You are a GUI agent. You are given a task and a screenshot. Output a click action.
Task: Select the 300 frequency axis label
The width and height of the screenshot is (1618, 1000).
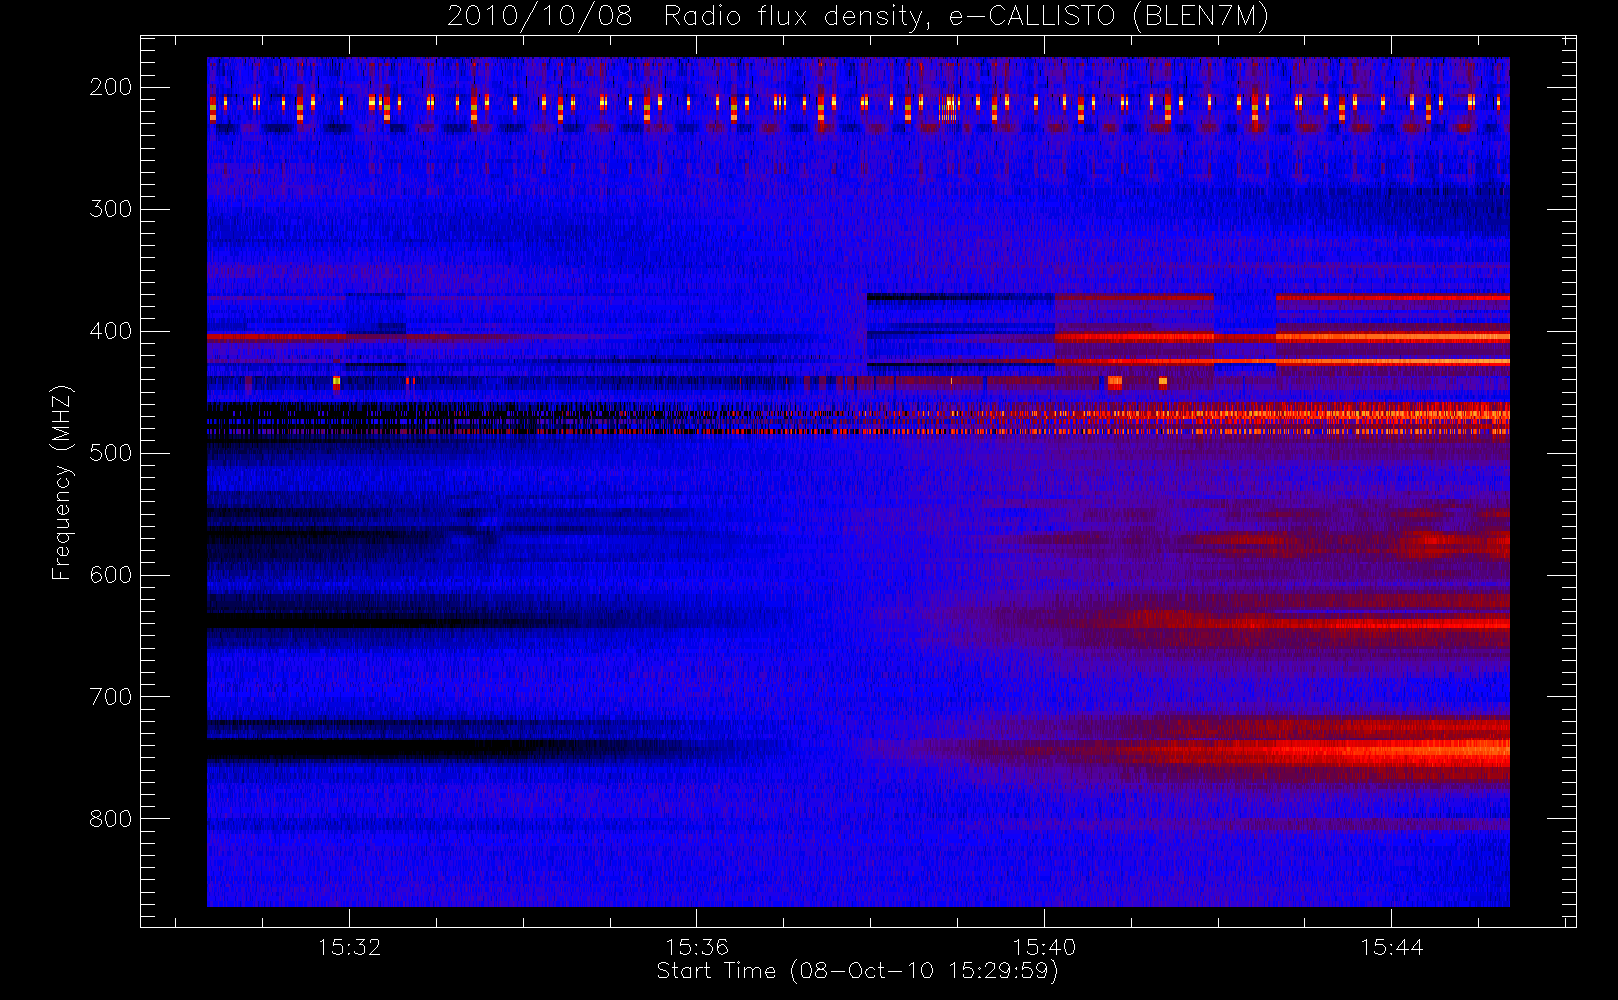pos(111,209)
